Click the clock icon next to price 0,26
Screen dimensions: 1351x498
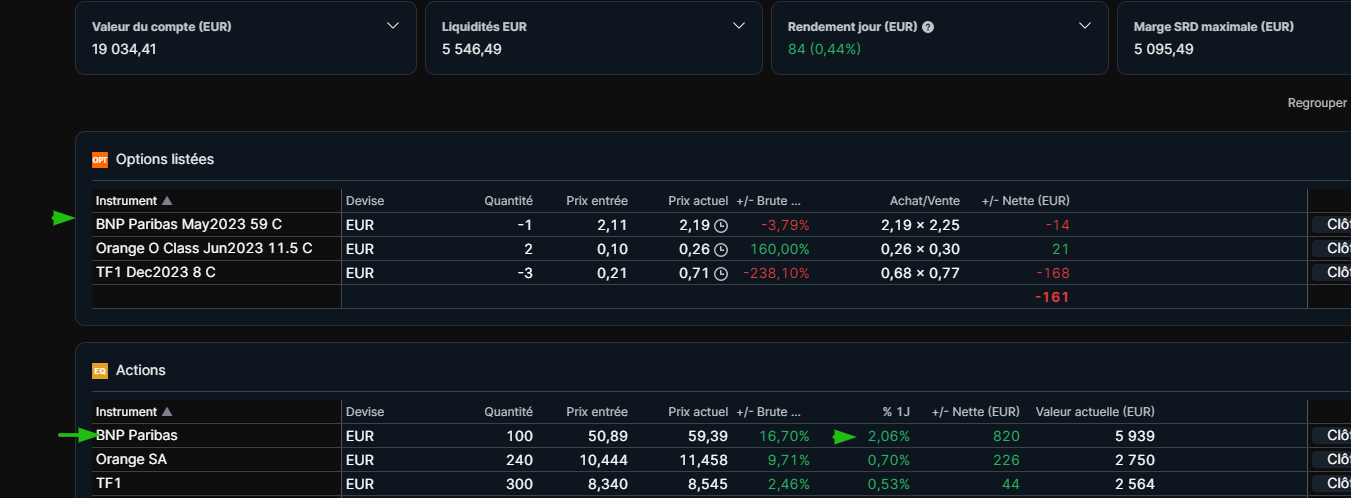coord(721,249)
